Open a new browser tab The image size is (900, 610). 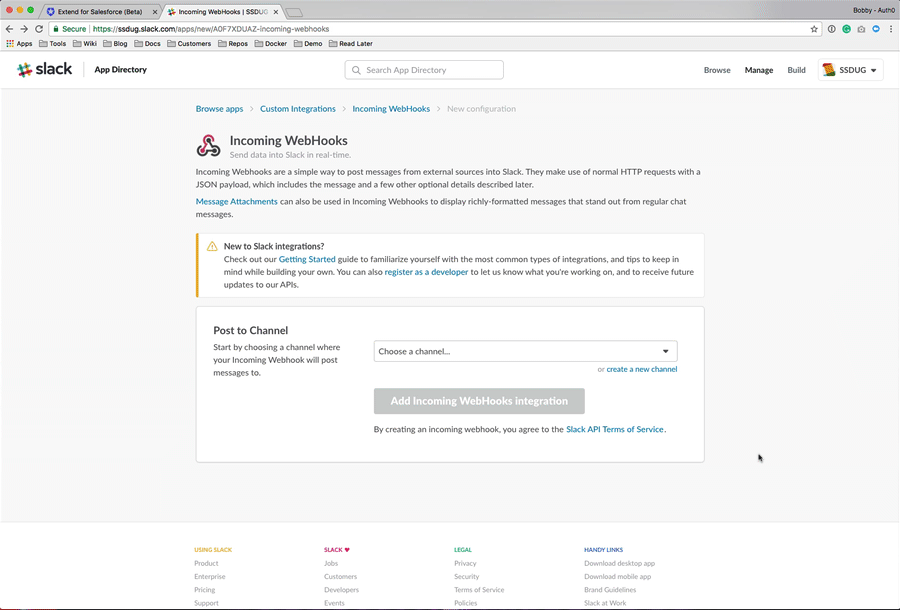294,12
